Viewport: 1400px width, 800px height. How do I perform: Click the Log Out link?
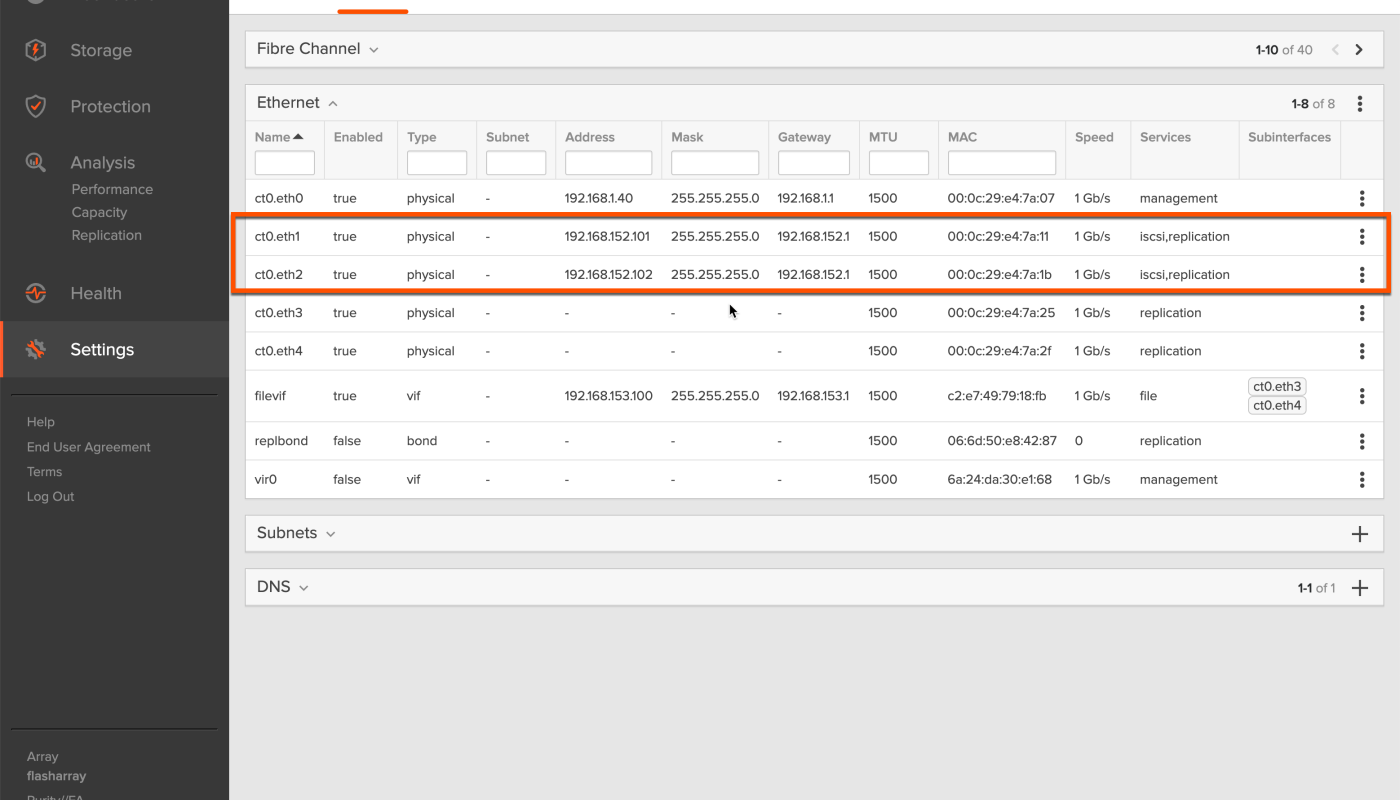point(50,496)
